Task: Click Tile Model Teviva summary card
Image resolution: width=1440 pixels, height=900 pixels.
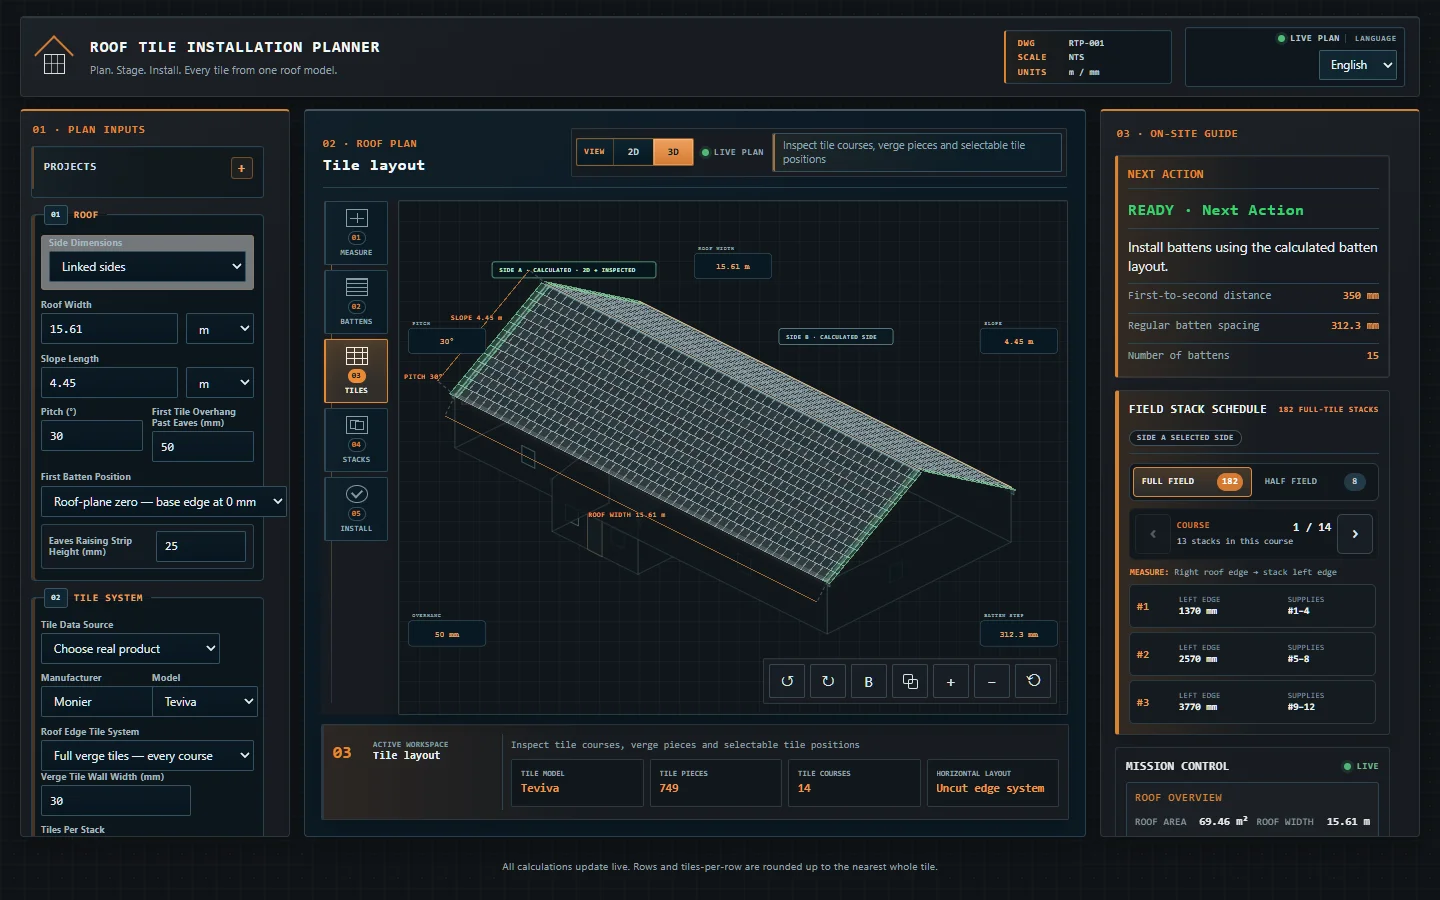Action: (x=577, y=782)
